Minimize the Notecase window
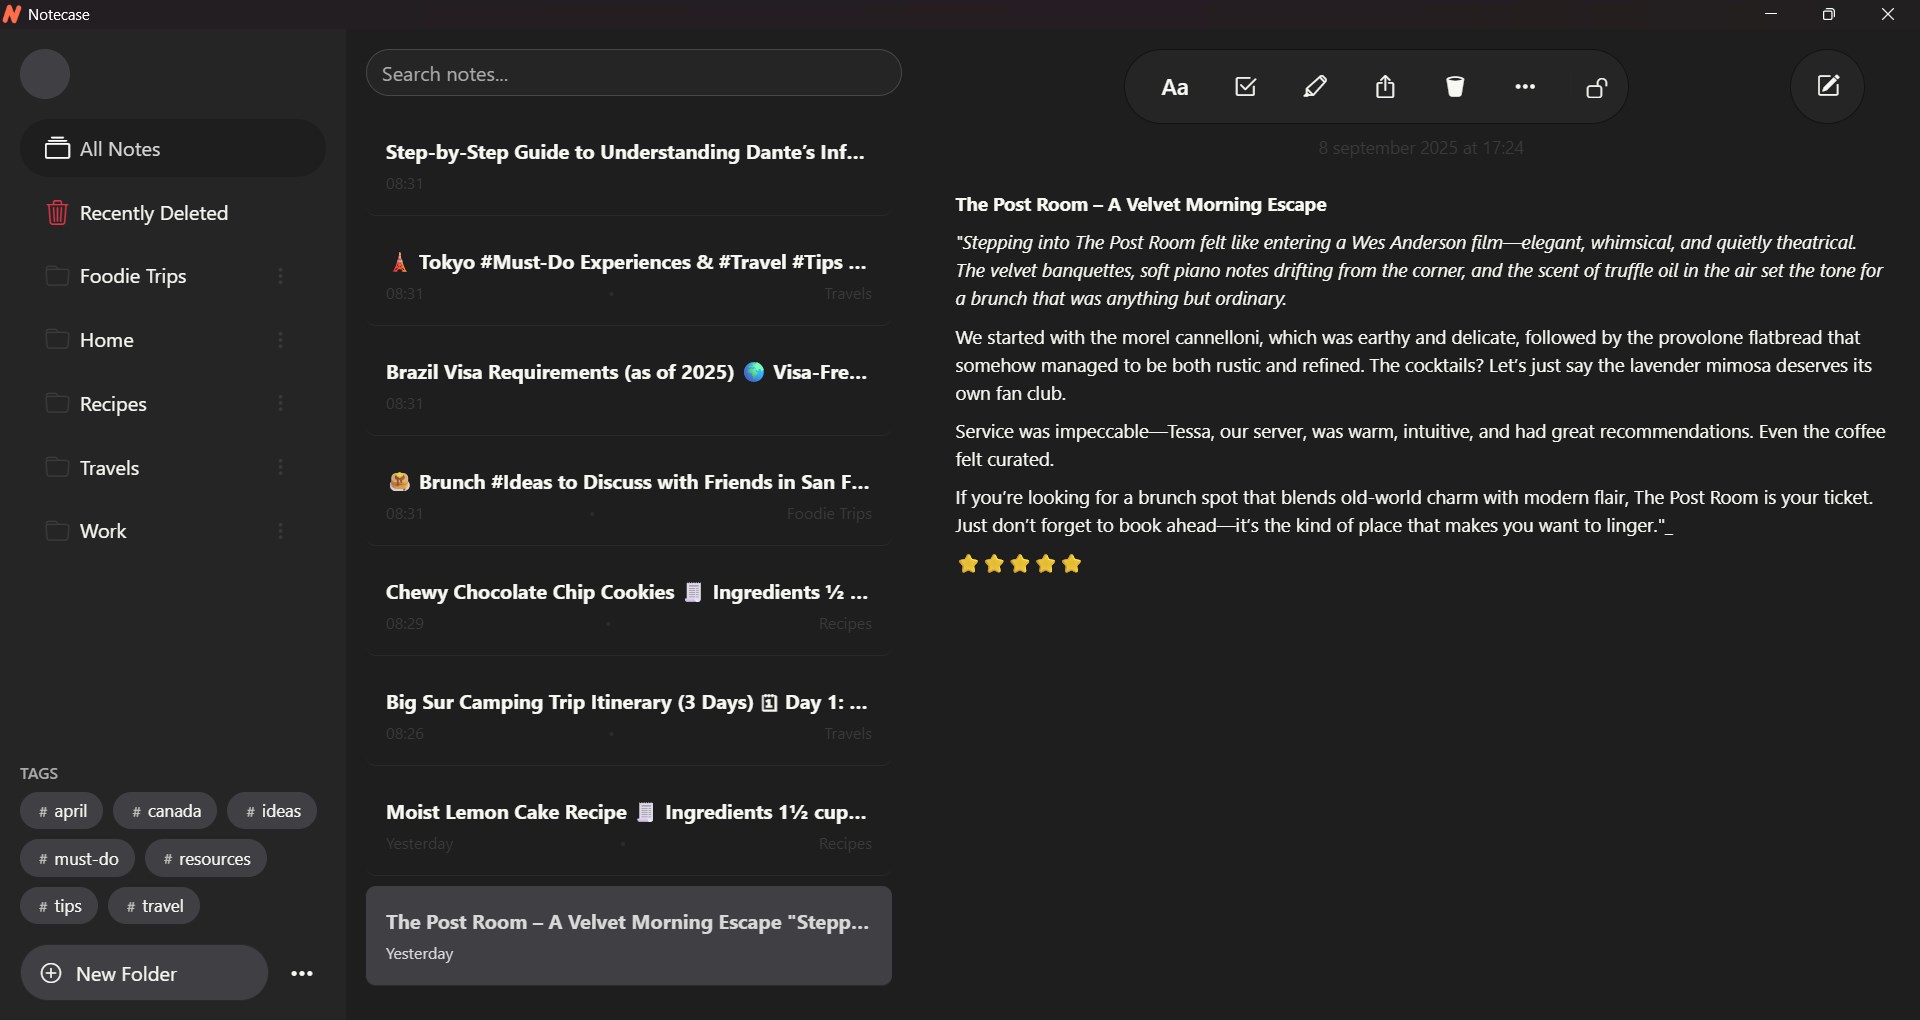 click(x=1771, y=14)
